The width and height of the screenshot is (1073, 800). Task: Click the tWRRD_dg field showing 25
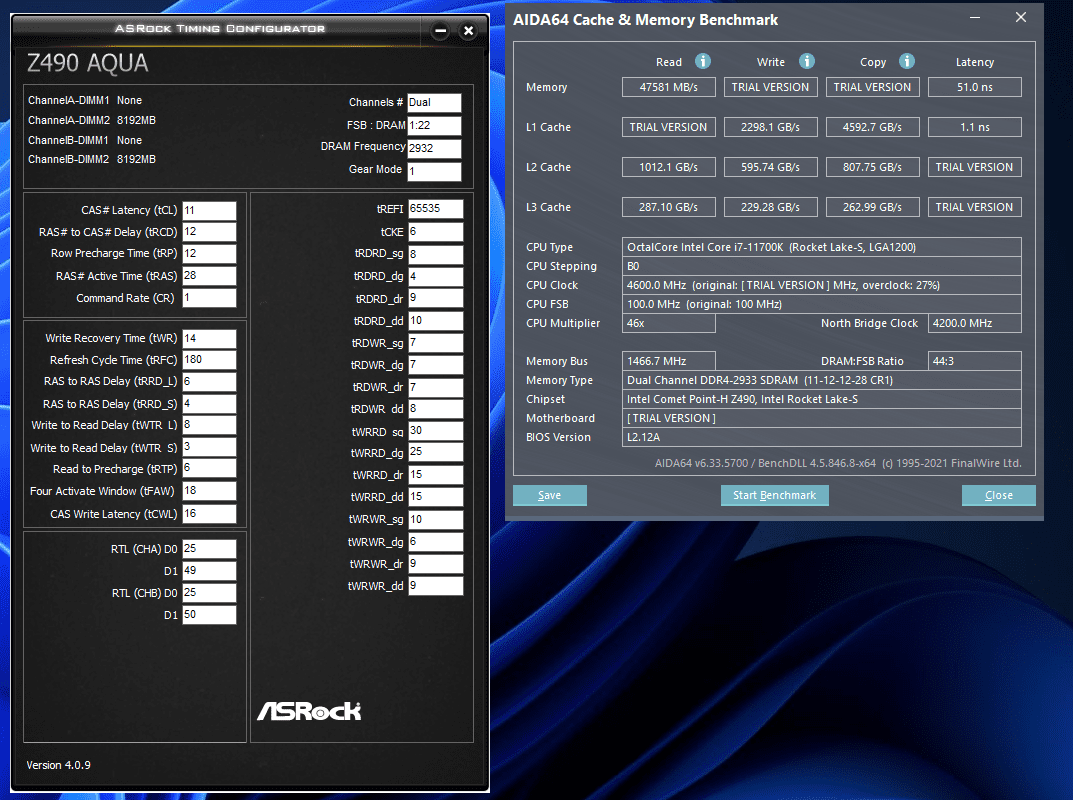[x=435, y=452]
